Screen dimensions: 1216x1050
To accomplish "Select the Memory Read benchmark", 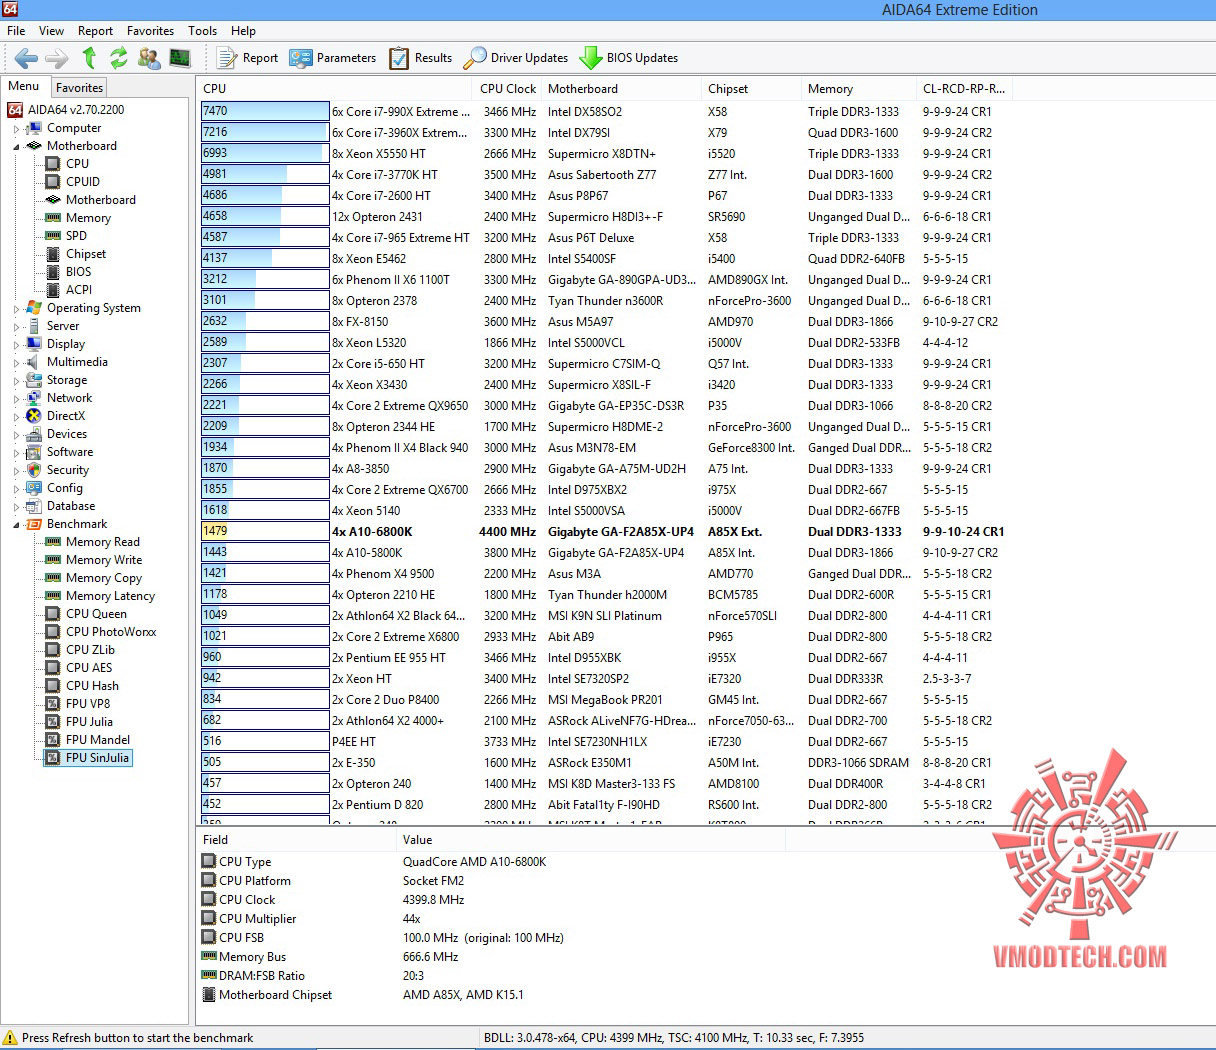I will pyautogui.click(x=103, y=542).
